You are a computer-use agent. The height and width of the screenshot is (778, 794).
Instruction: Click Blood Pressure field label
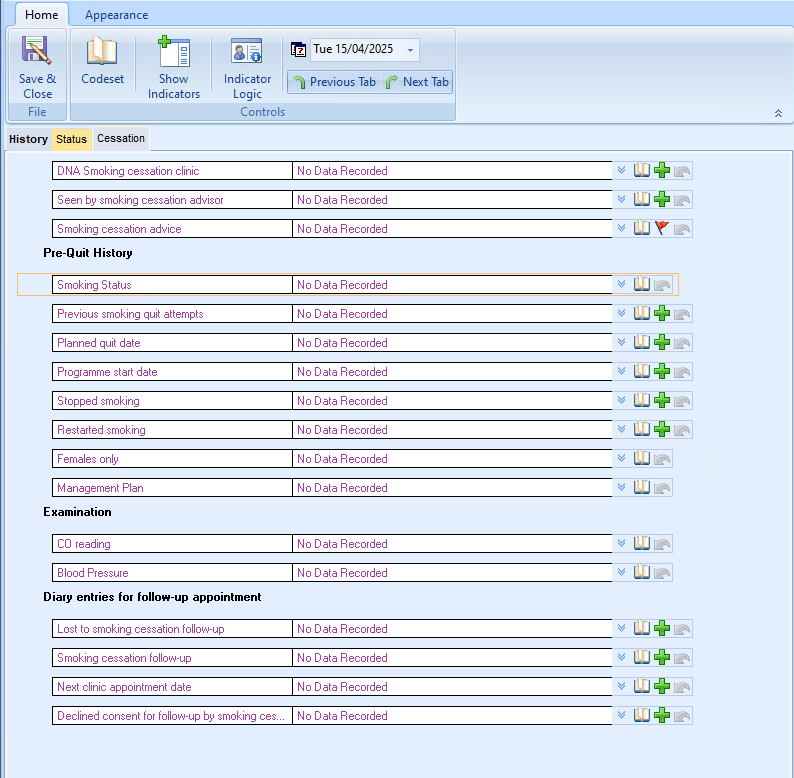(x=172, y=573)
